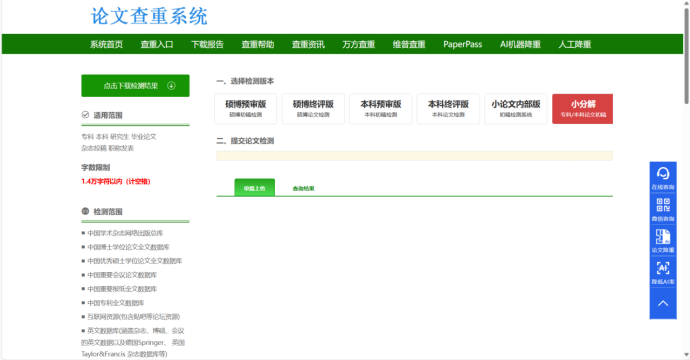Open the 微信咨询 QR code icon
690x360 pixels.
(x=663, y=205)
